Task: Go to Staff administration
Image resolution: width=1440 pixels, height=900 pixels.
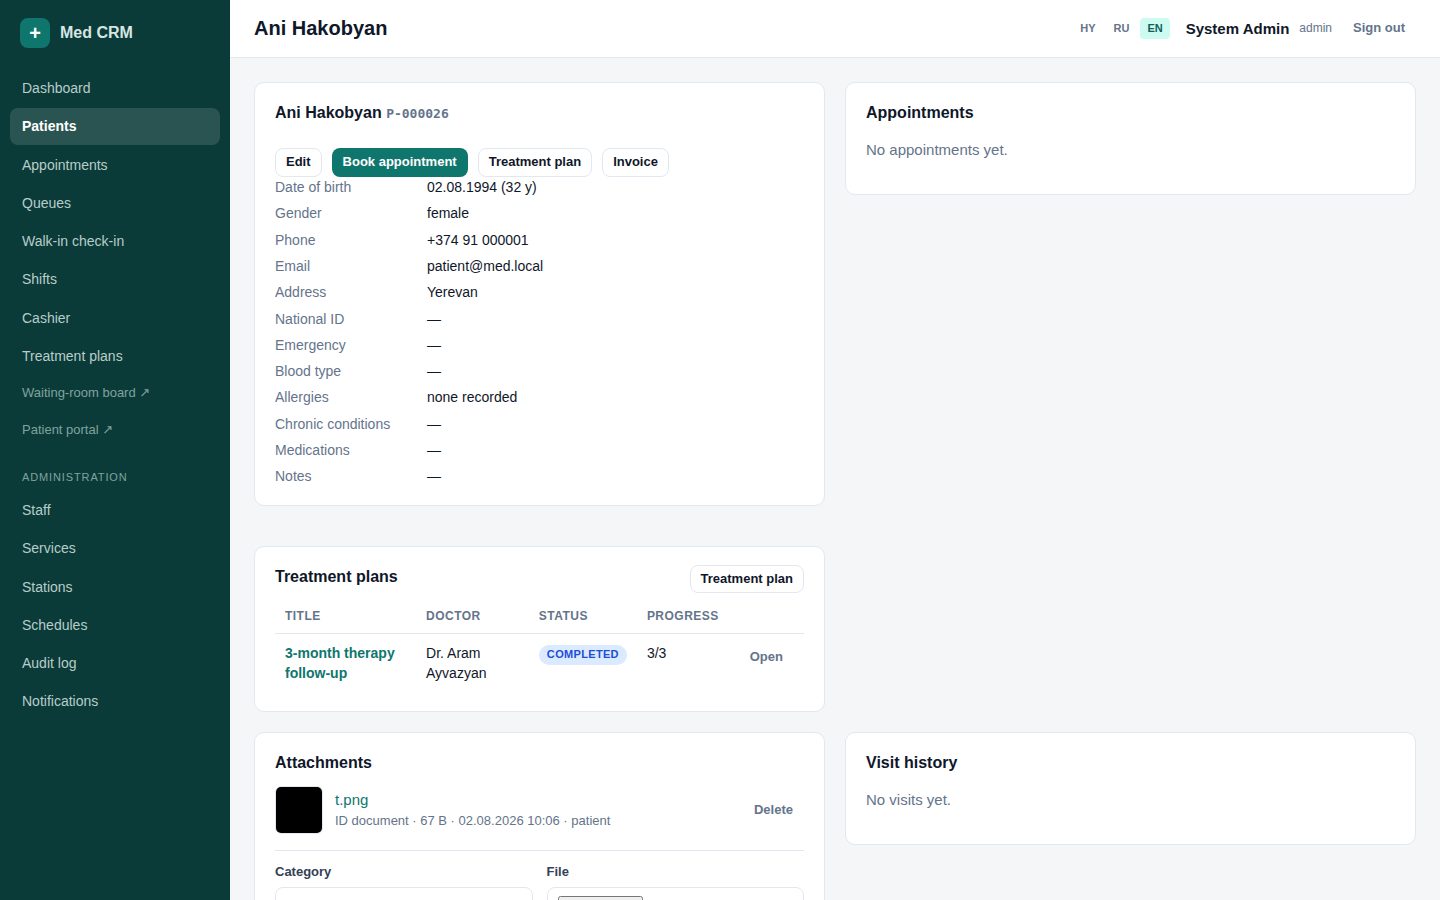Action: click(x=115, y=510)
